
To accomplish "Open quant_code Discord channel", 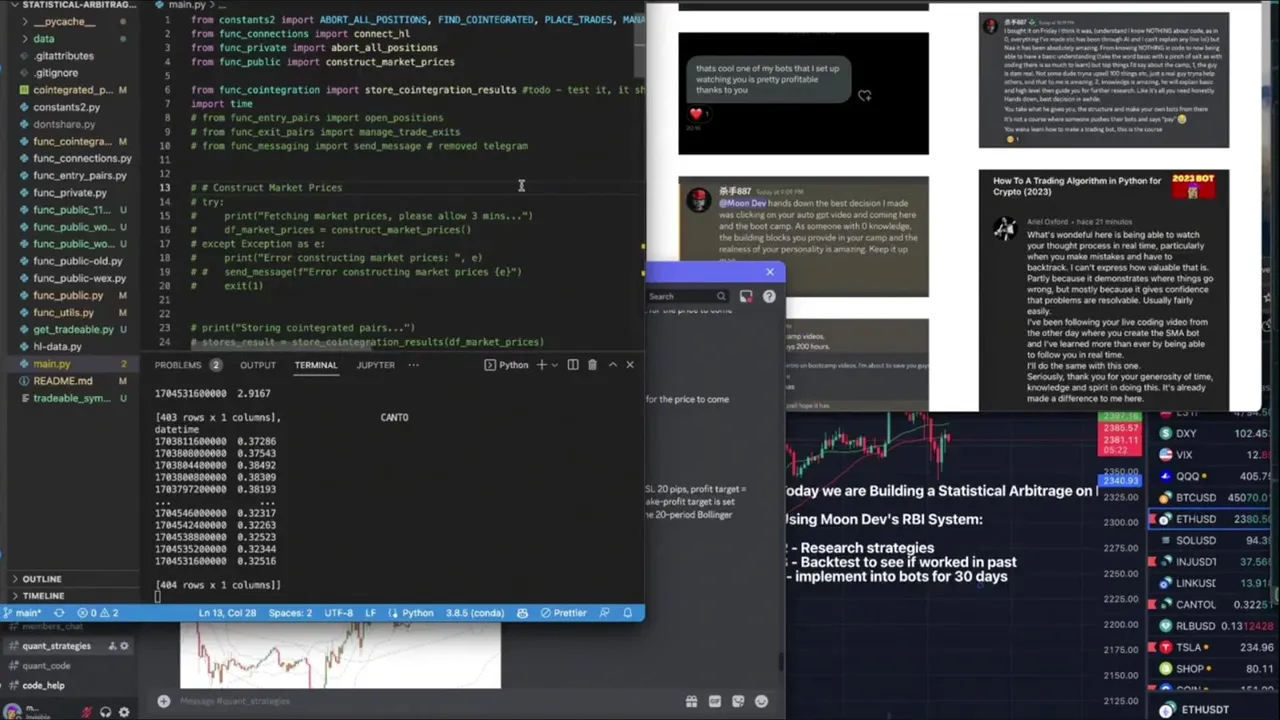I will click(46, 666).
